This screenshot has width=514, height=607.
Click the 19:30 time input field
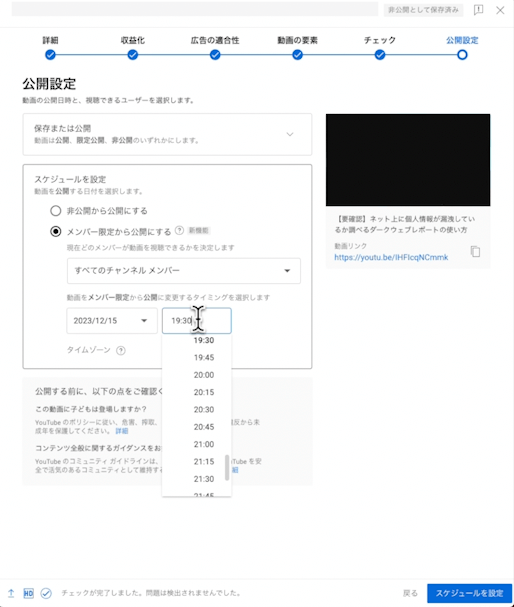point(197,321)
